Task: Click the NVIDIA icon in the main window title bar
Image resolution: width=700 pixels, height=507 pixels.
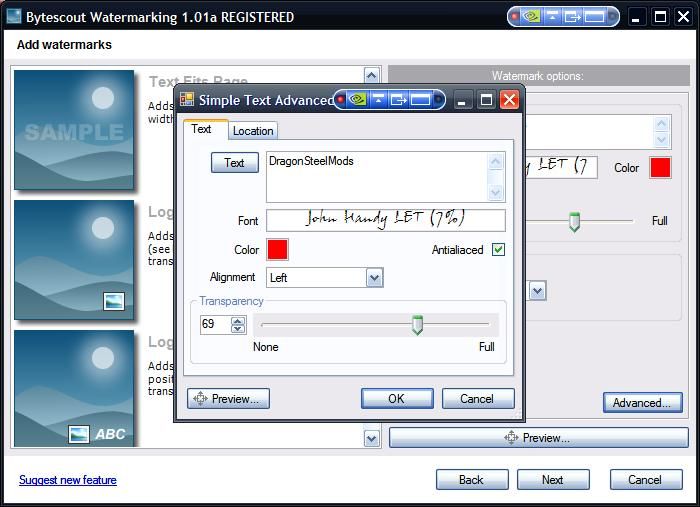Action: (532, 17)
